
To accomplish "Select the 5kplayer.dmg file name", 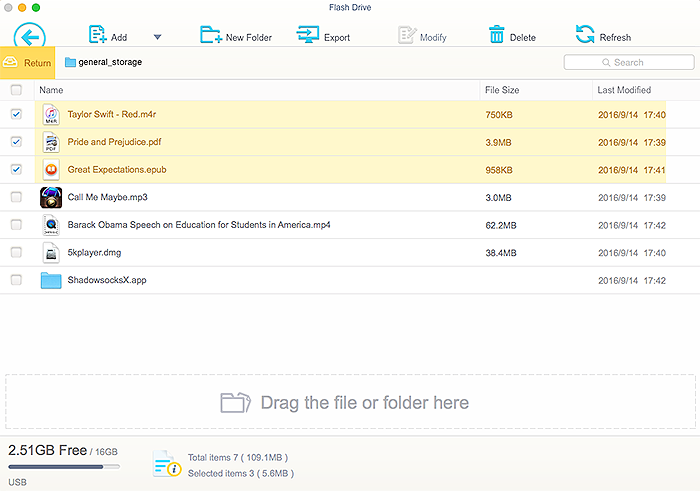I will (94, 253).
